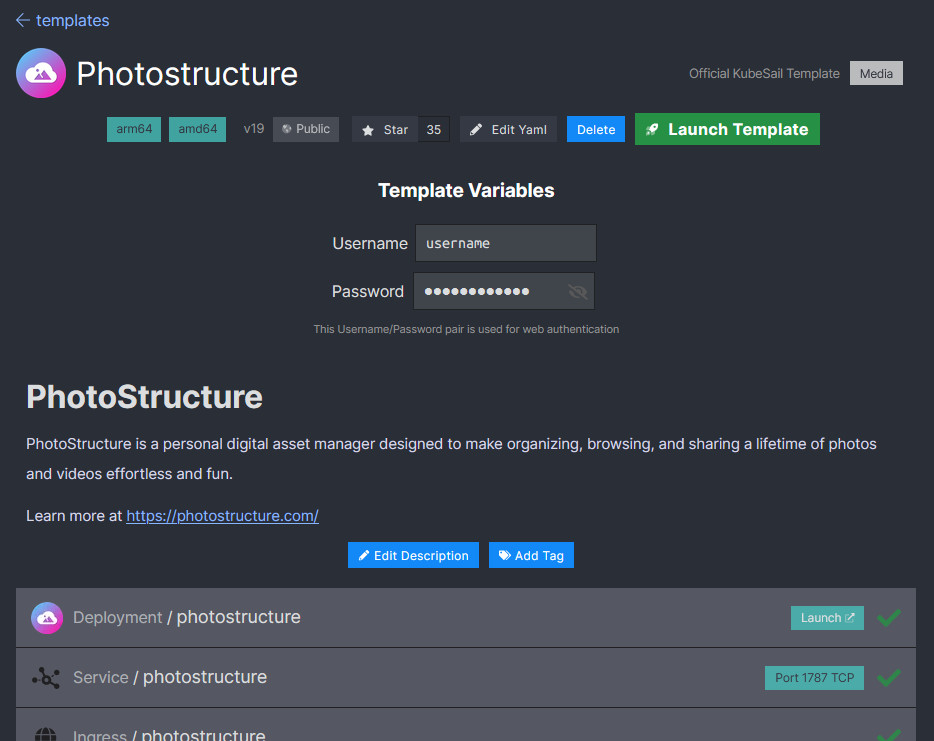Image resolution: width=934 pixels, height=741 pixels.
Task: Launch the Photostructure template
Action: pos(727,129)
